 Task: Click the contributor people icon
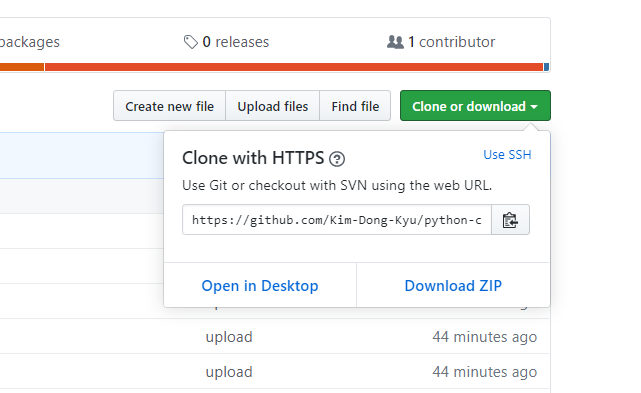tap(395, 42)
